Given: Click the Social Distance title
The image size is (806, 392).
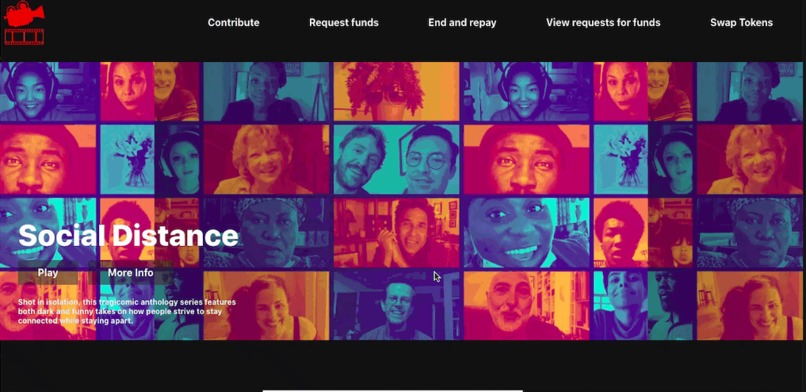Looking at the screenshot, I should click(x=129, y=236).
